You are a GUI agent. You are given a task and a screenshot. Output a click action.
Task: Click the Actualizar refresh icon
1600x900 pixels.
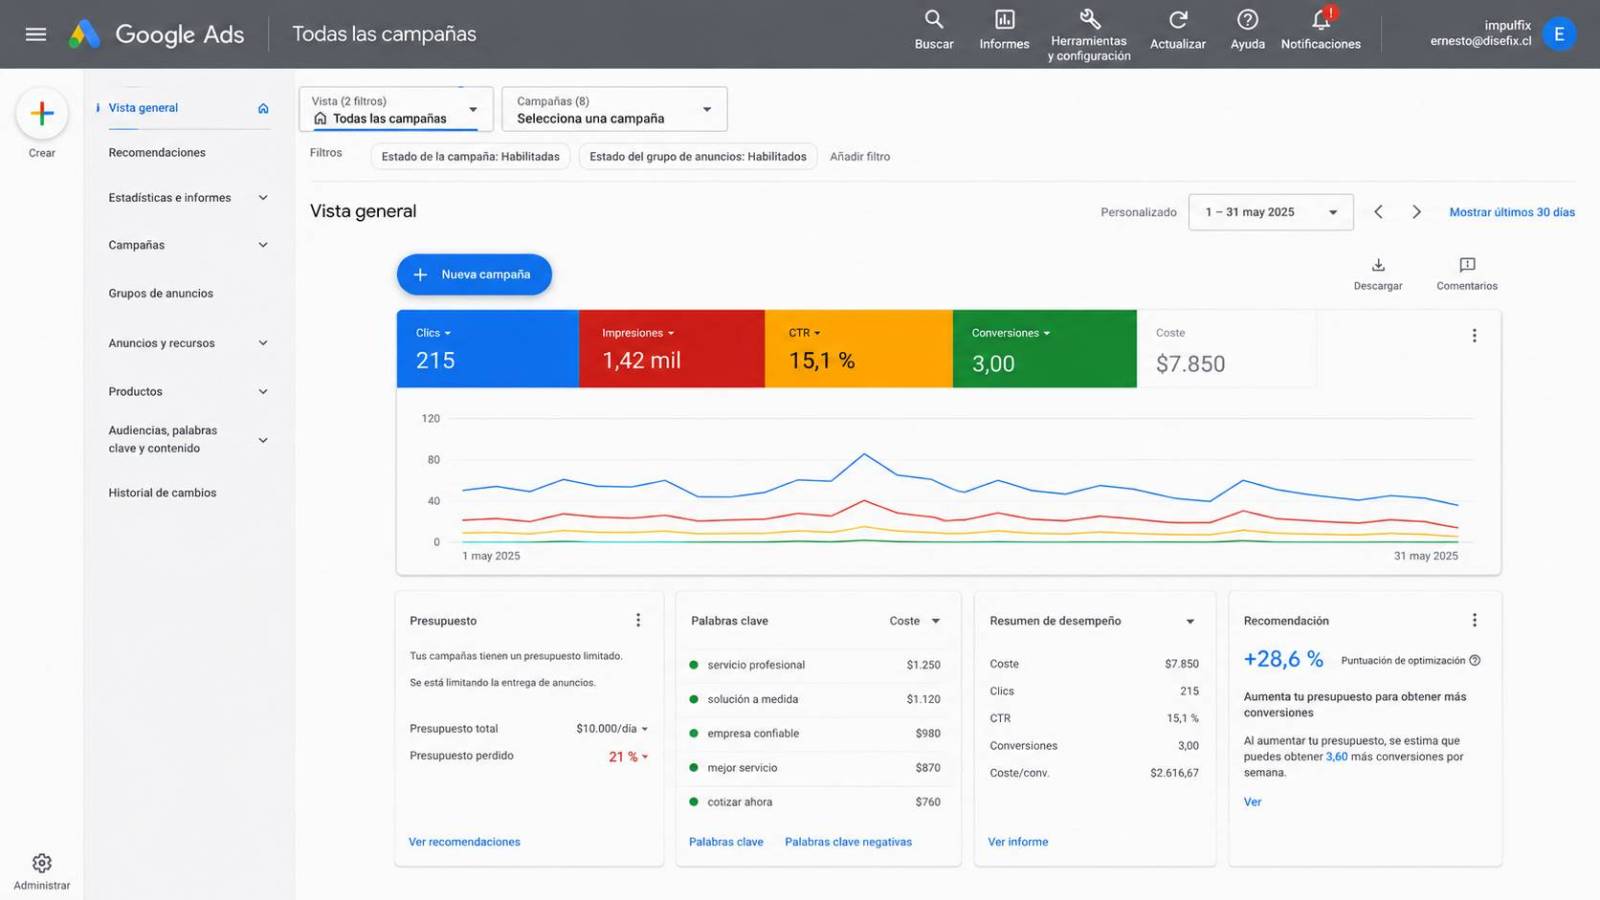1178,30
